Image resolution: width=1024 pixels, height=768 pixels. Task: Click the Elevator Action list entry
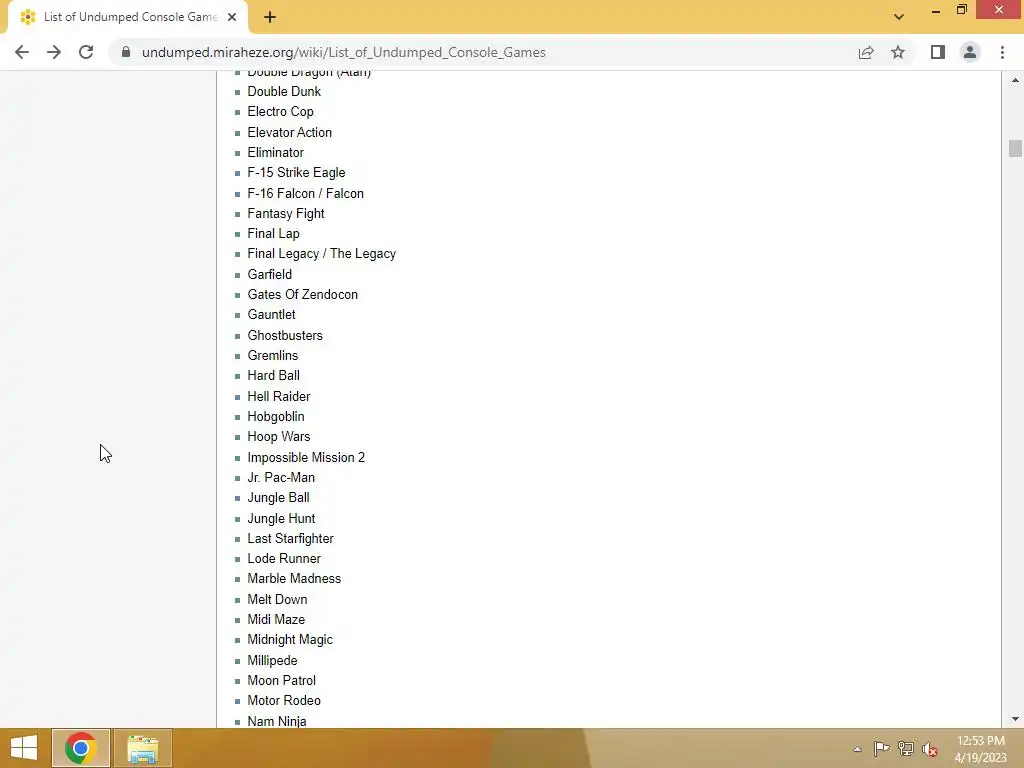[x=289, y=132]
